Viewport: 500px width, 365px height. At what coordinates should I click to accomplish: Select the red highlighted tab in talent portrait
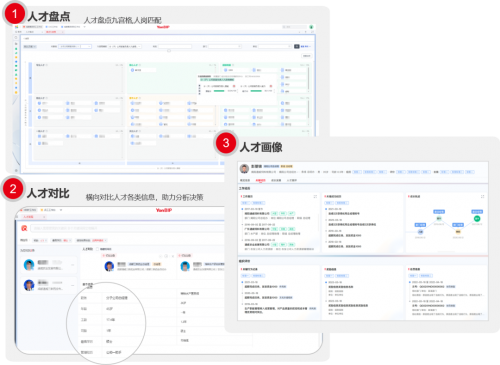click(x=260, y=180)
